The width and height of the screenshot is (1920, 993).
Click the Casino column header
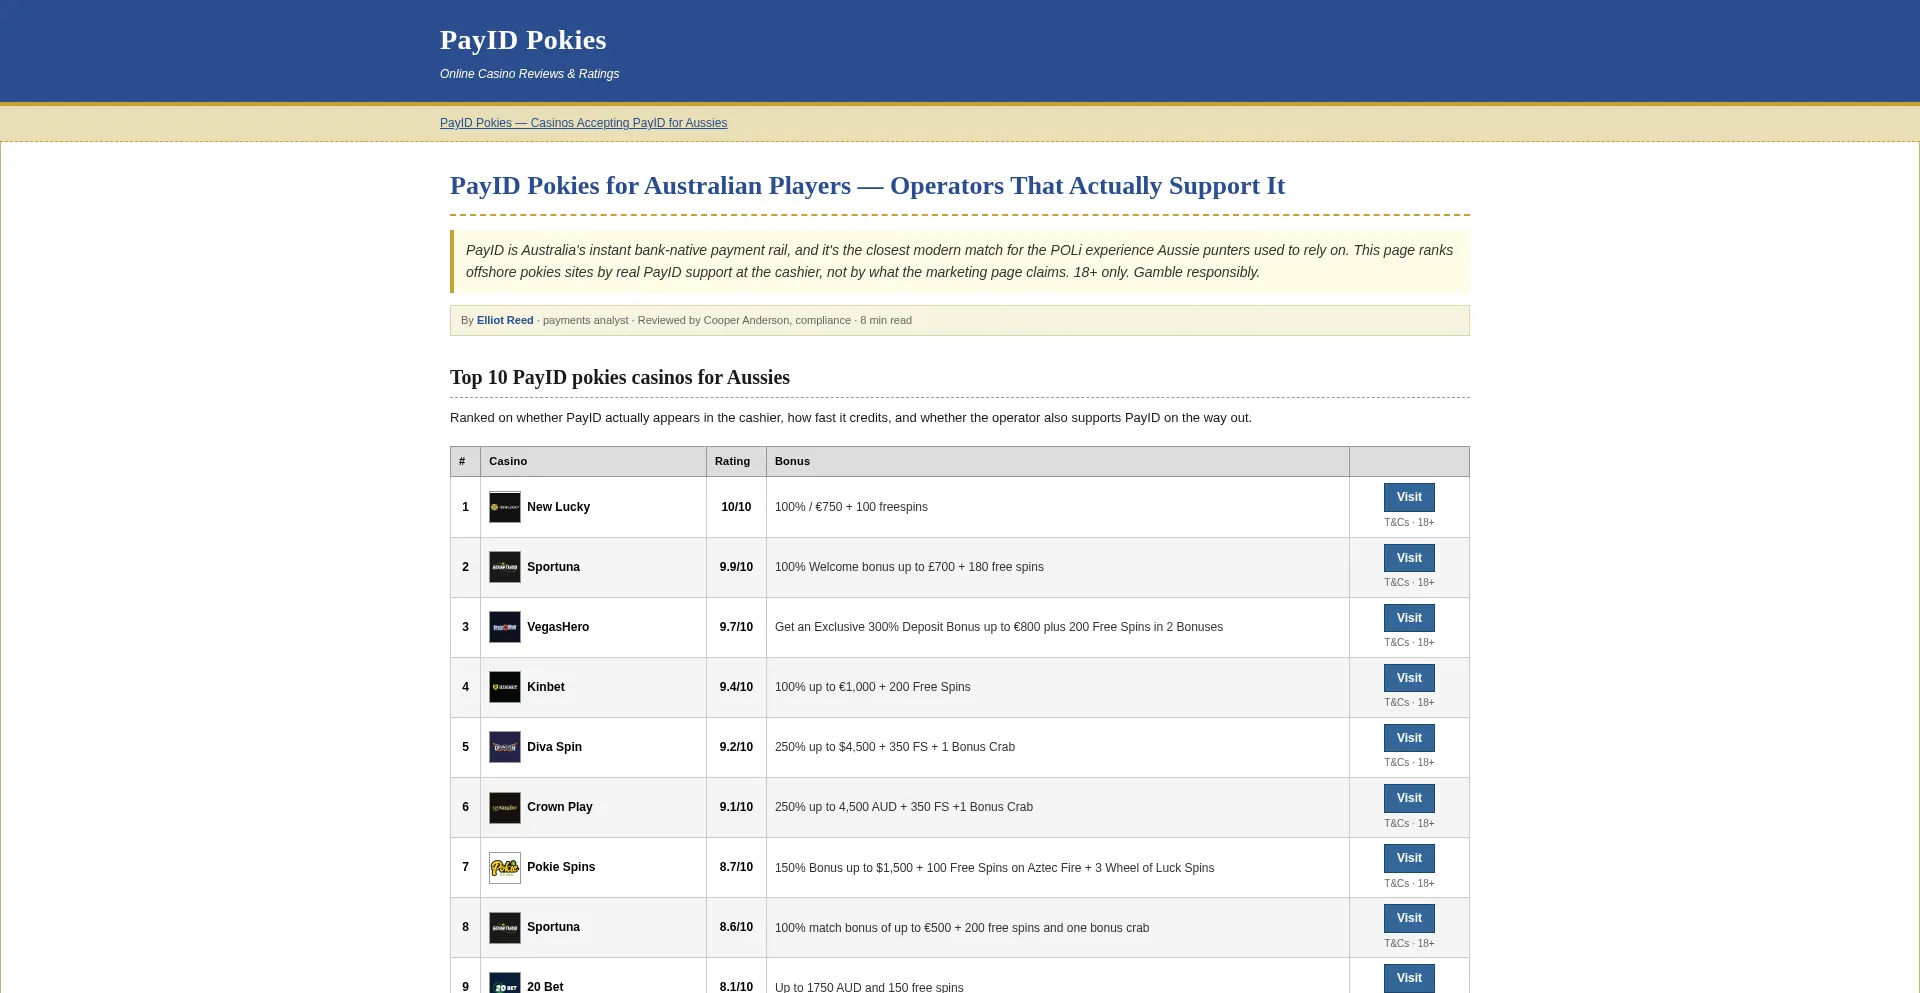coord(593,461)
